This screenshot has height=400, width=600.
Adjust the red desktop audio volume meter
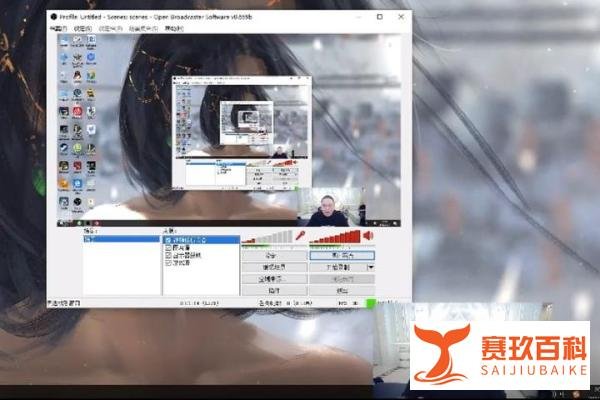pyautogui.click(x=335, y=237)
